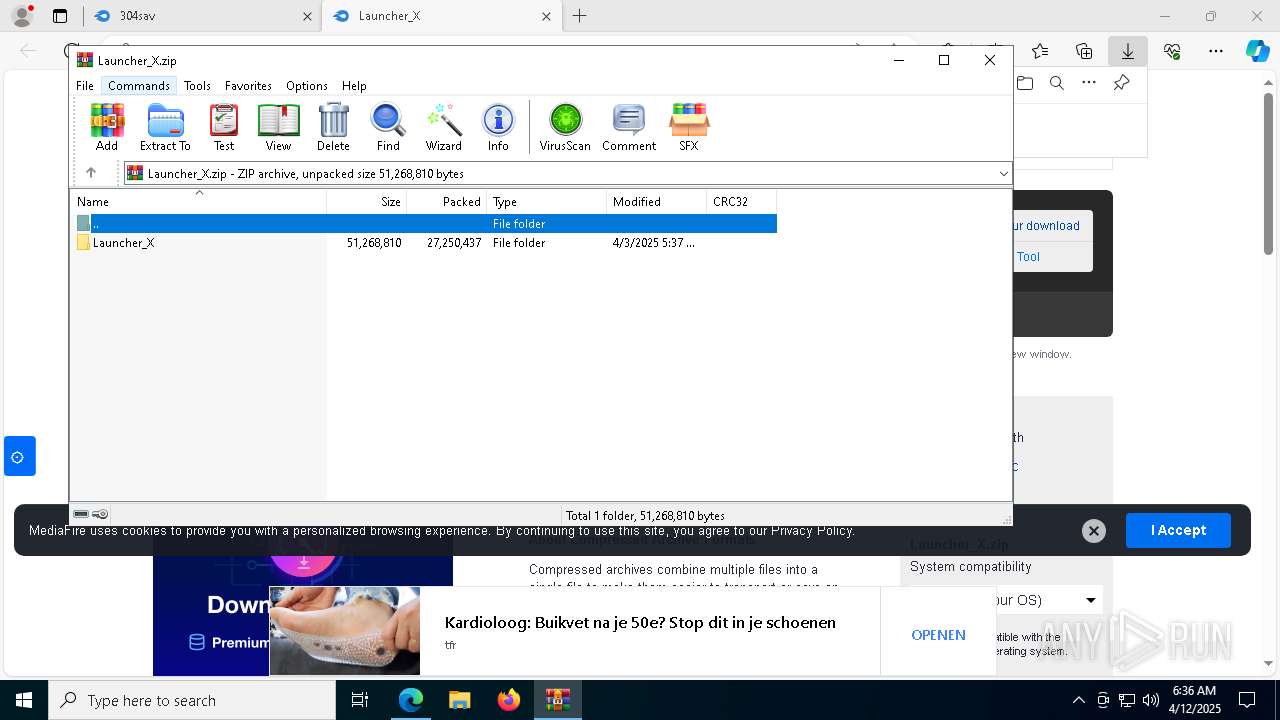Image resolution: width=1280 pixels, height=720 pixels.
Task: Create an SFX archive
Action: (x=689, y=128)
